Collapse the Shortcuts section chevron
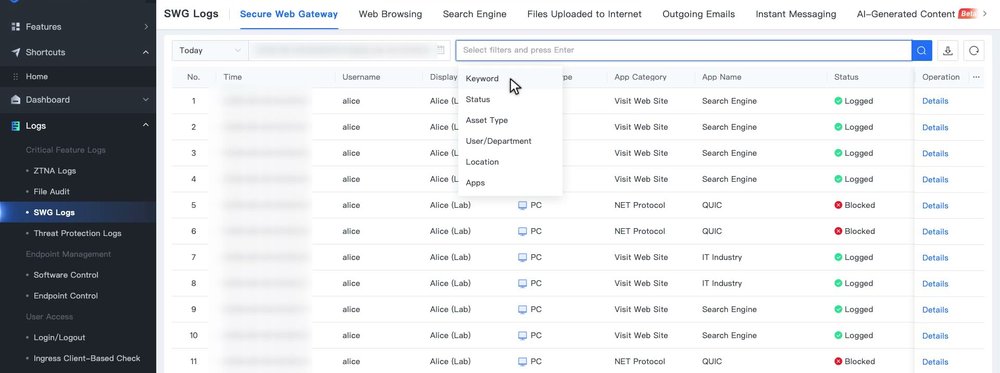 click(x=146, y=52)
